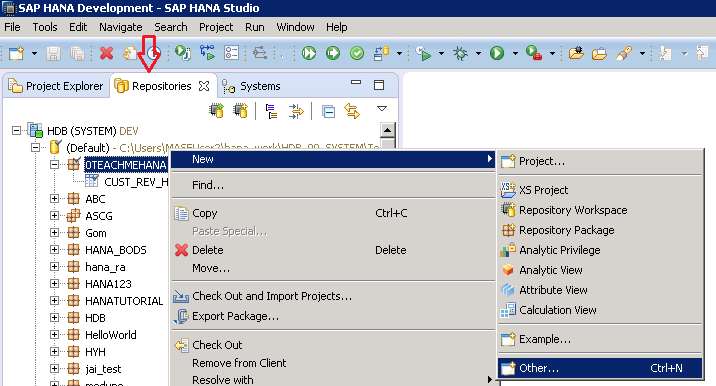
Task: Click the blue branch-with-play toolbar icon
Action: tap(207, 53)
